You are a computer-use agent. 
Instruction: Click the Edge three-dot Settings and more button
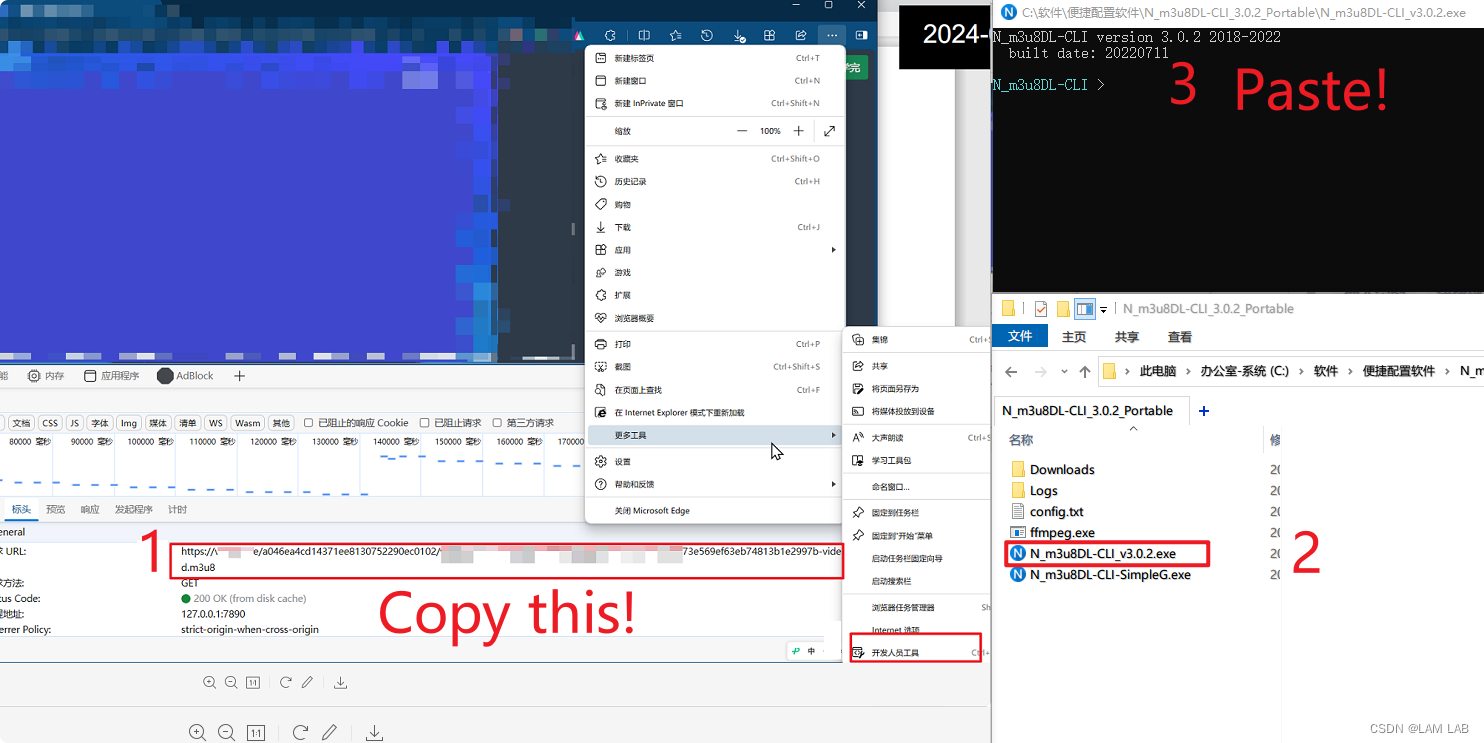tap(832, 35)
